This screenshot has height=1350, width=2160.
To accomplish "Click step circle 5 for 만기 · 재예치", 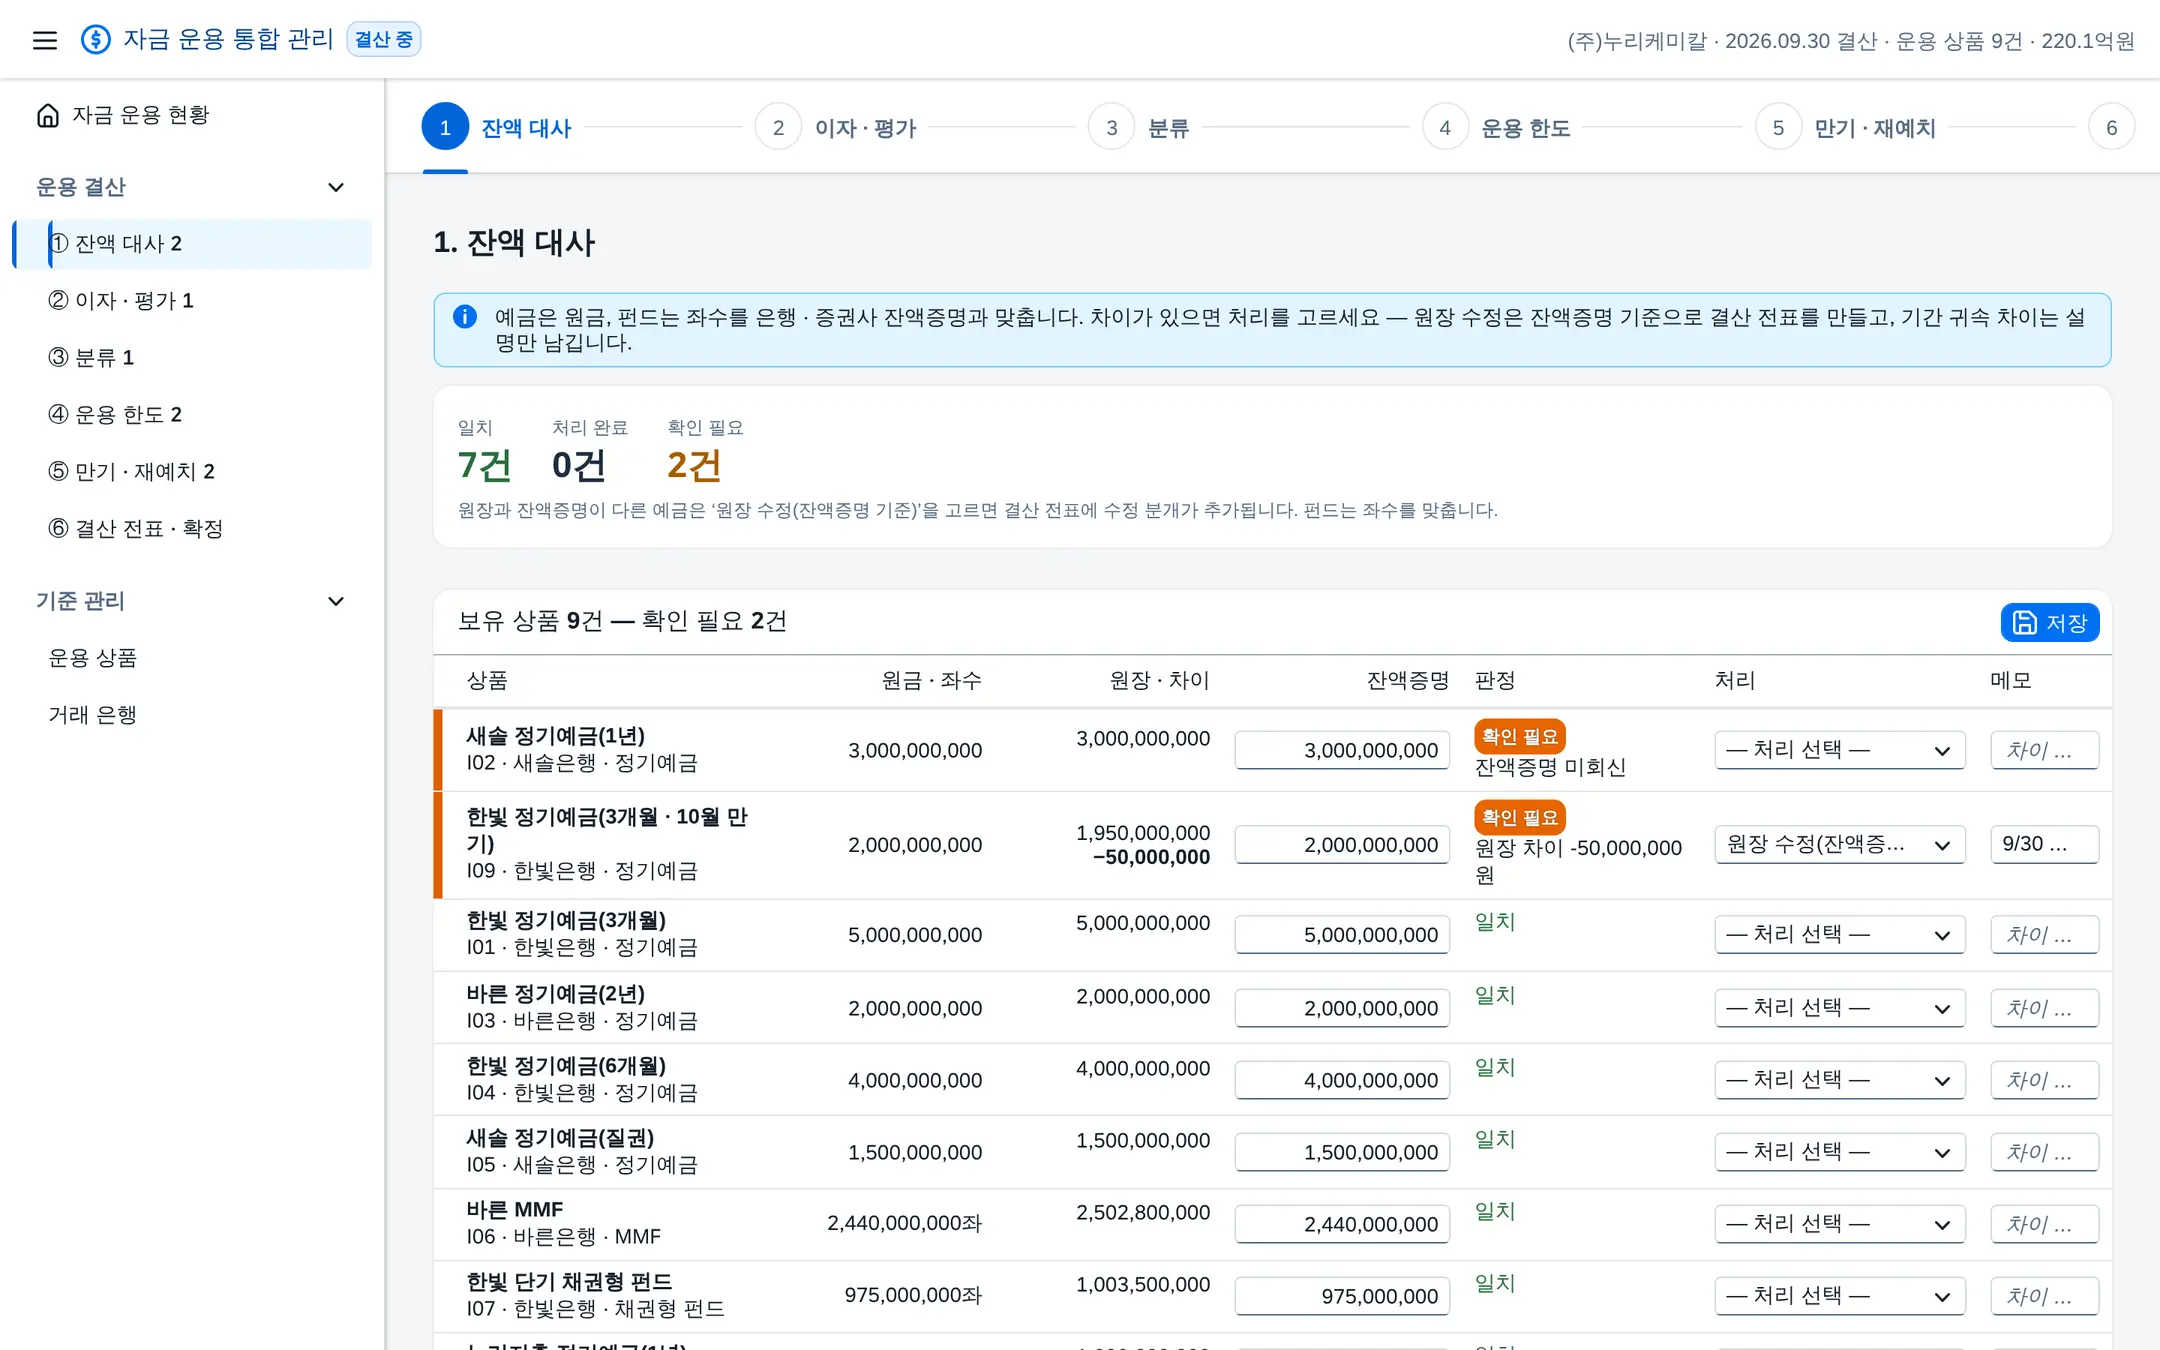I will click(x=1778, y=127).
